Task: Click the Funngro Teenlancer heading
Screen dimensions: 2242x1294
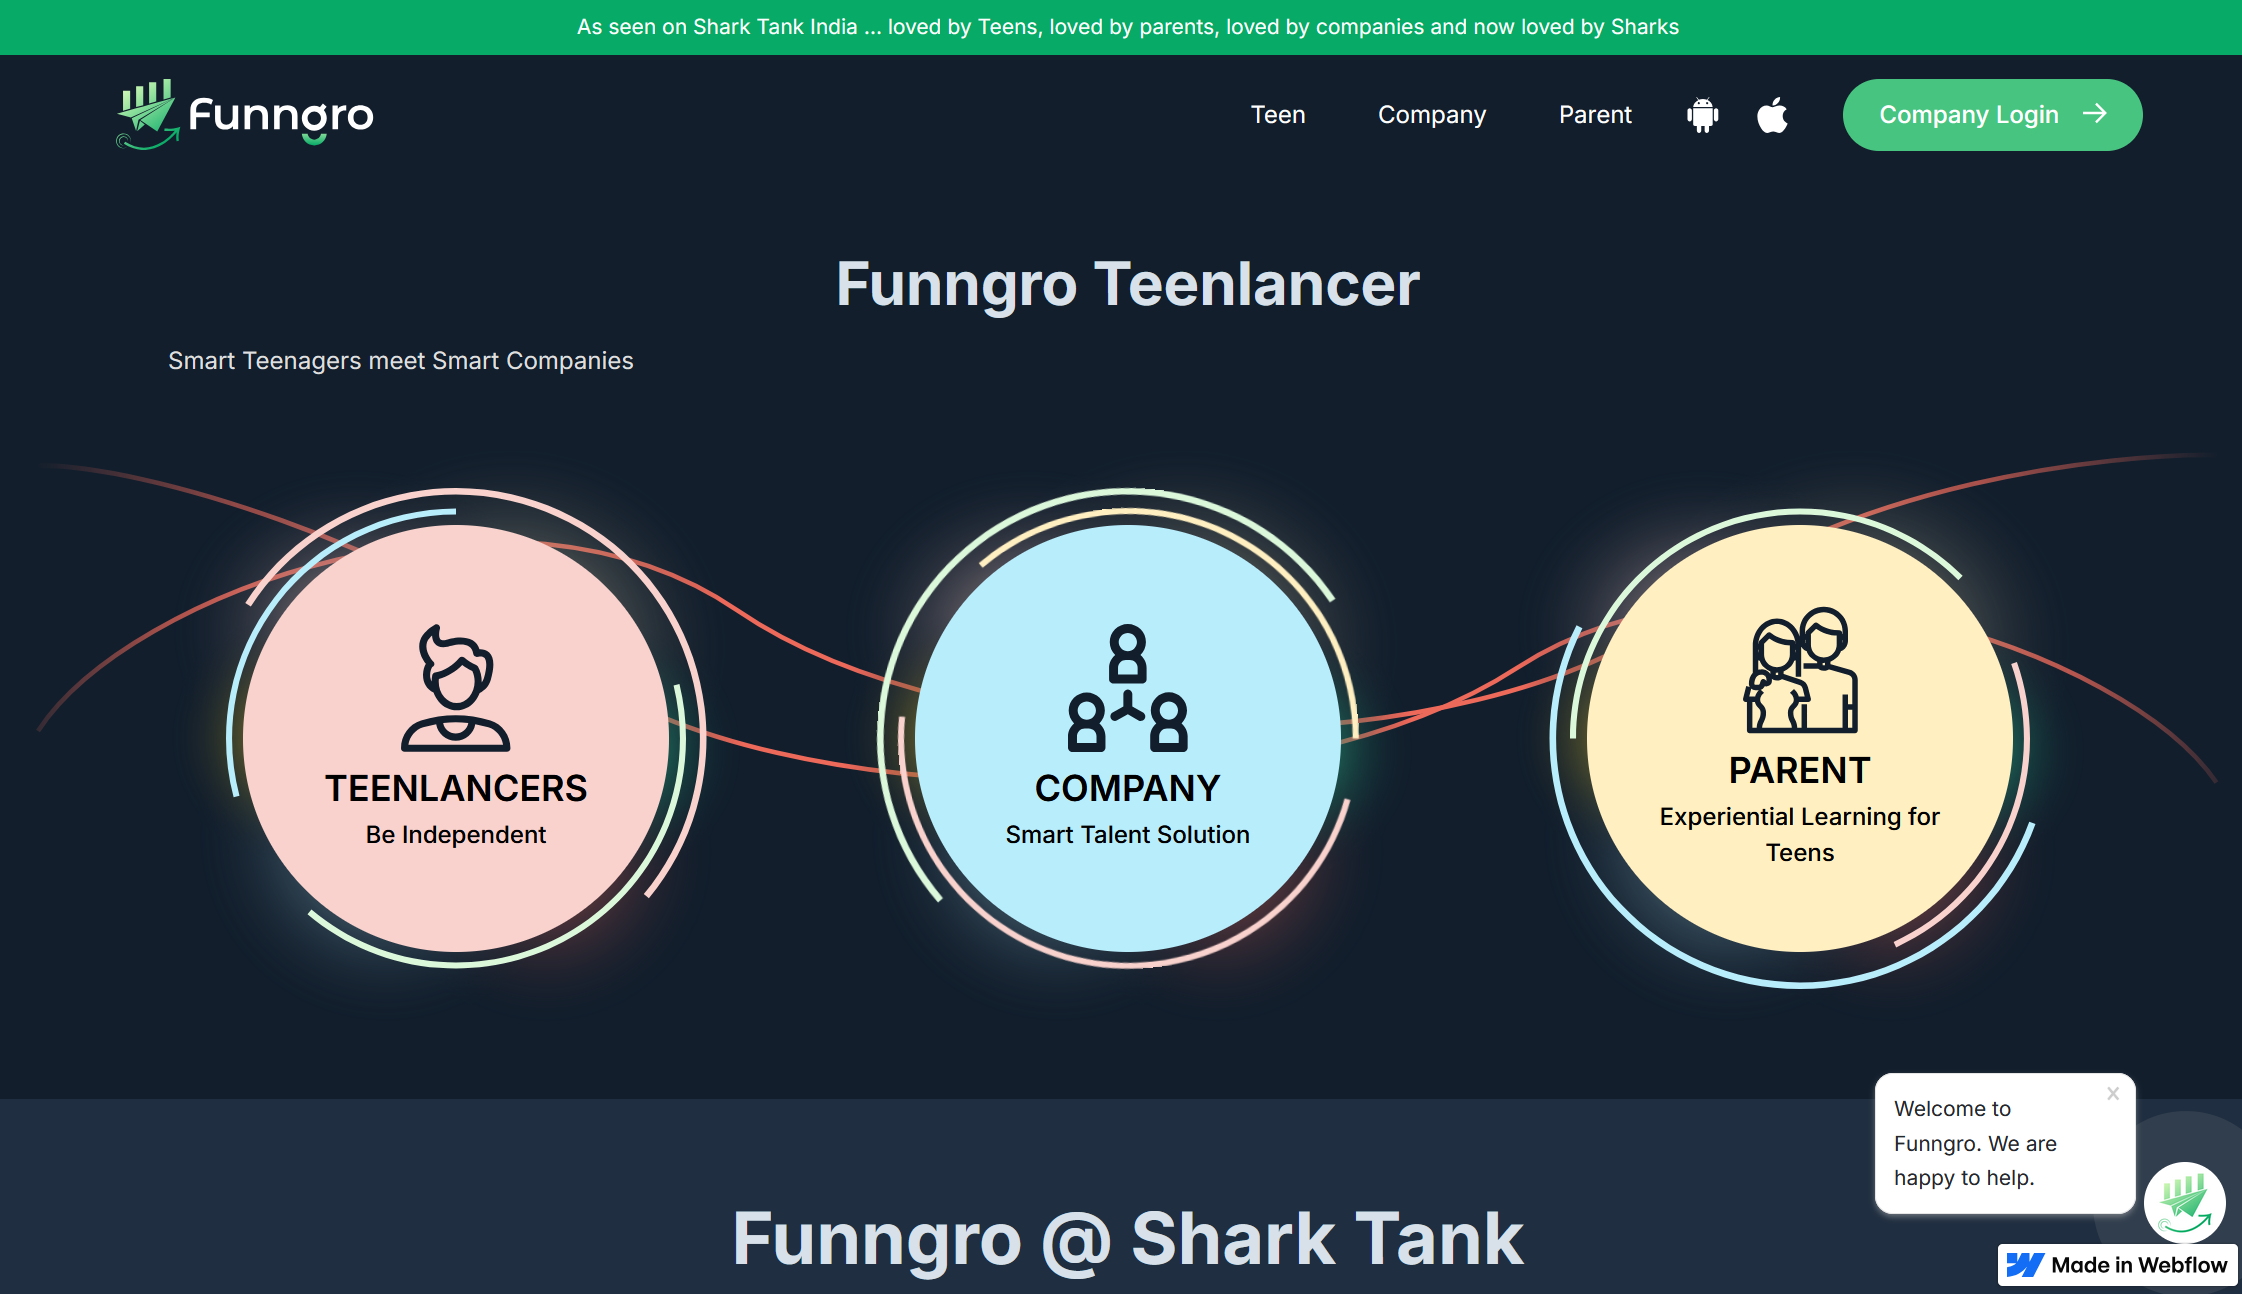Action: pyautogui.click(x=1128, y=284)
